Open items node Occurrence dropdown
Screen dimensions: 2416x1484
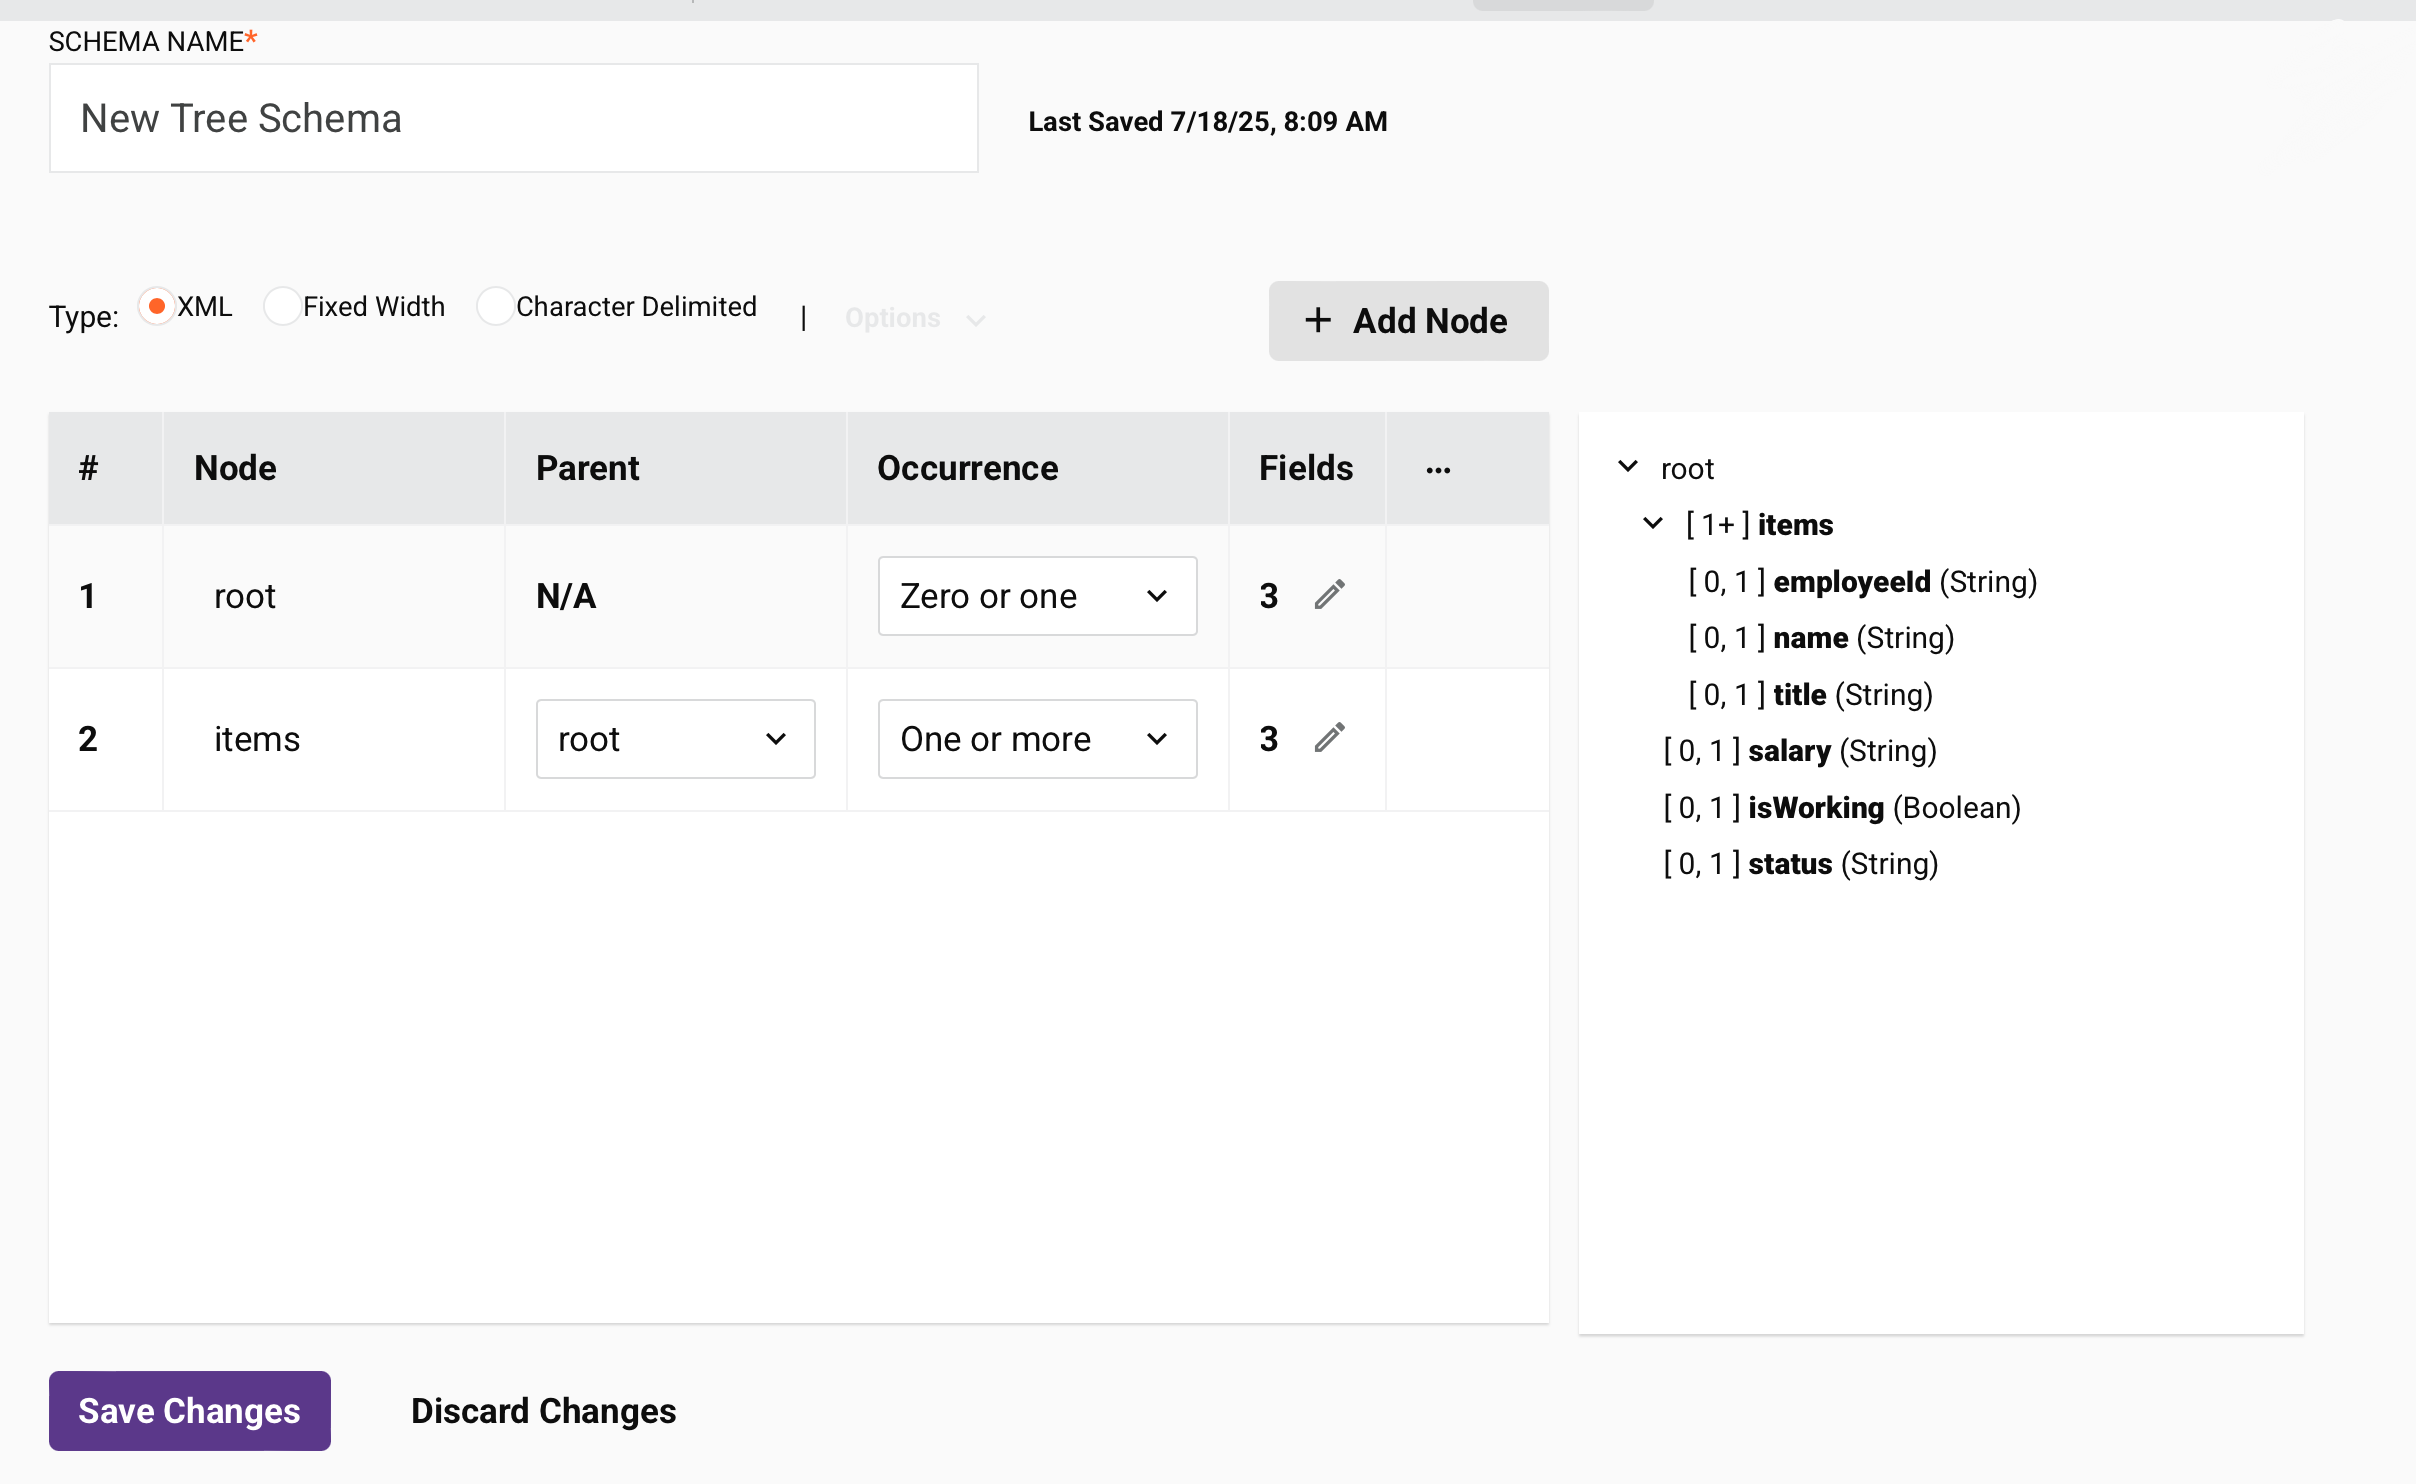(1036, 739)
